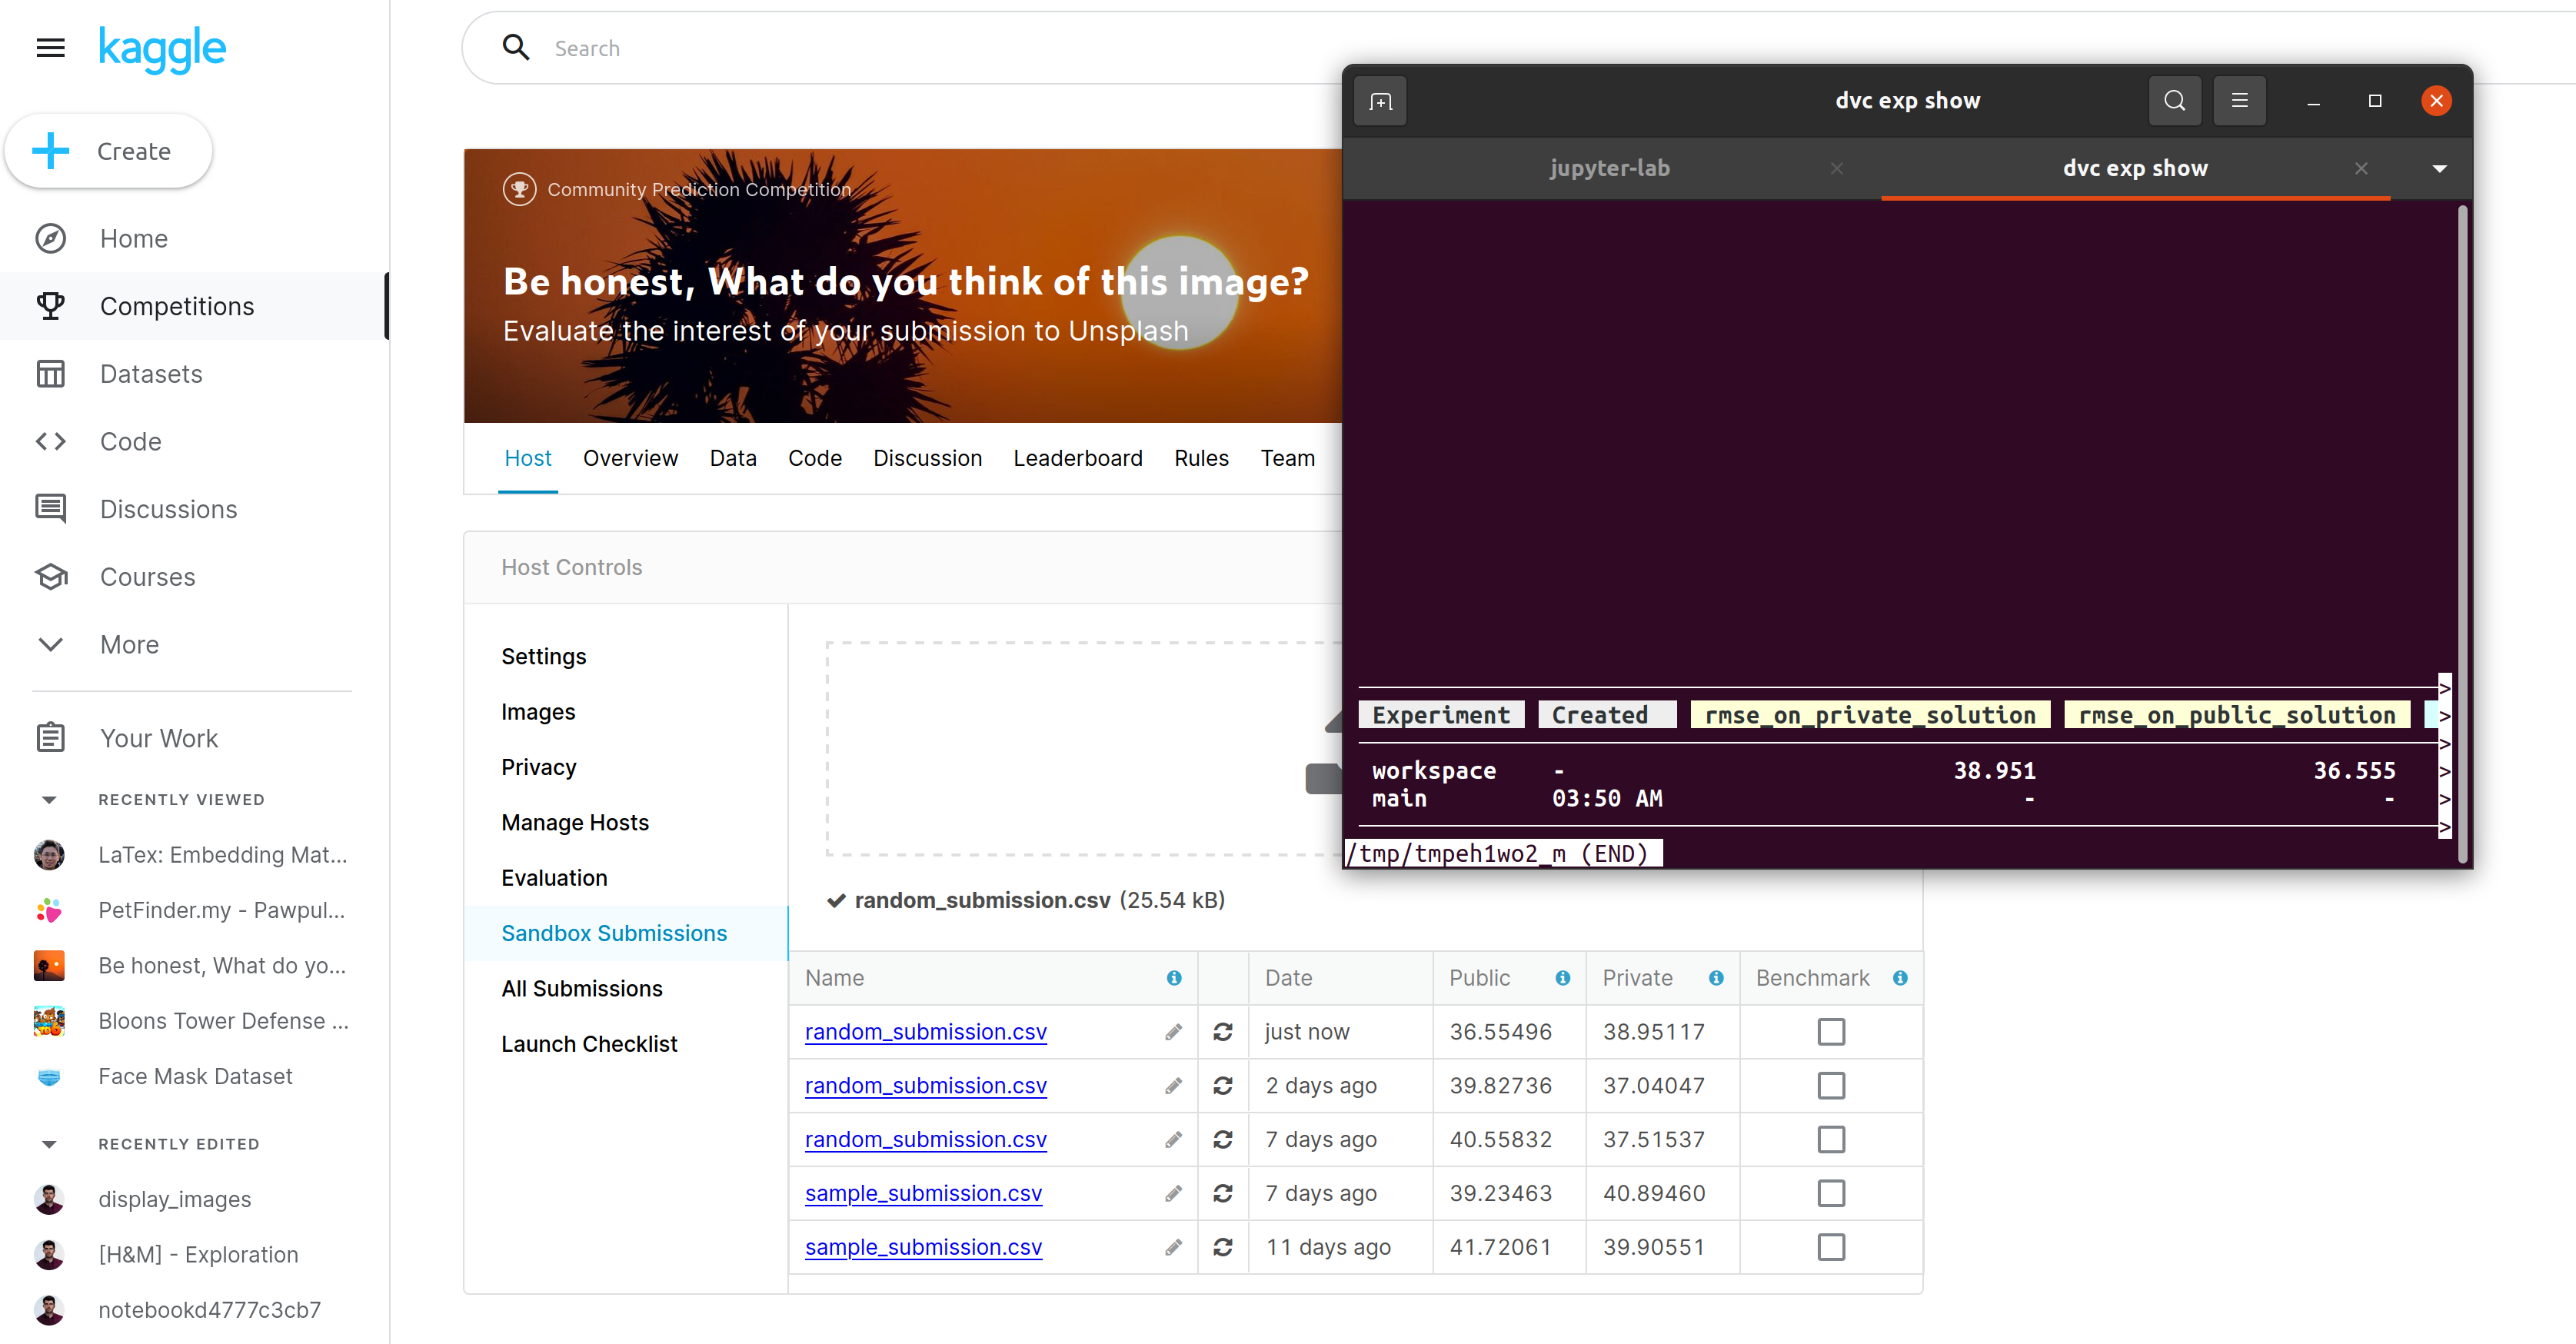Click in the Kaggle search field
This screenshot has height=1344, width=2576.
[x=900, y=48]
